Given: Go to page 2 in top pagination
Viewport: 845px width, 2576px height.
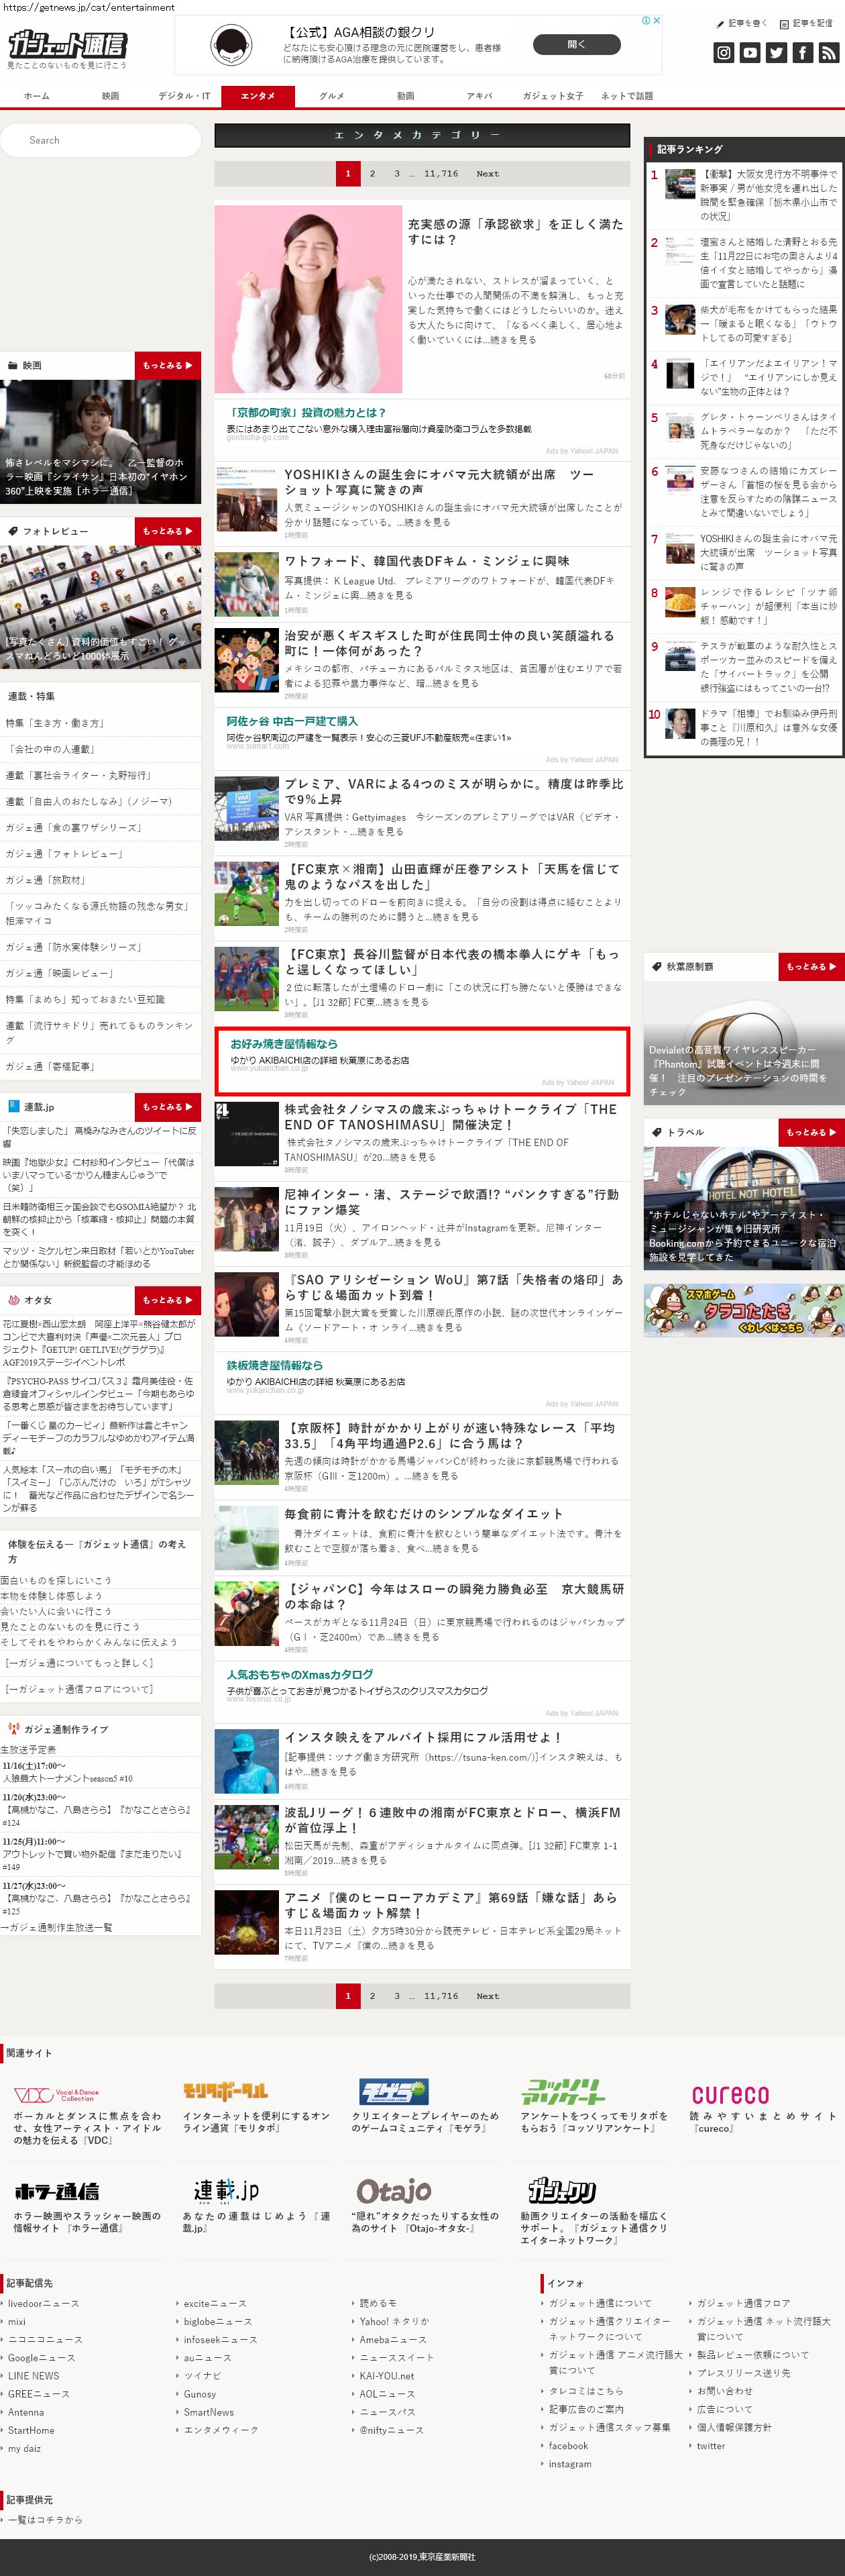Looking at the screenshot, I should click(372, 174).
